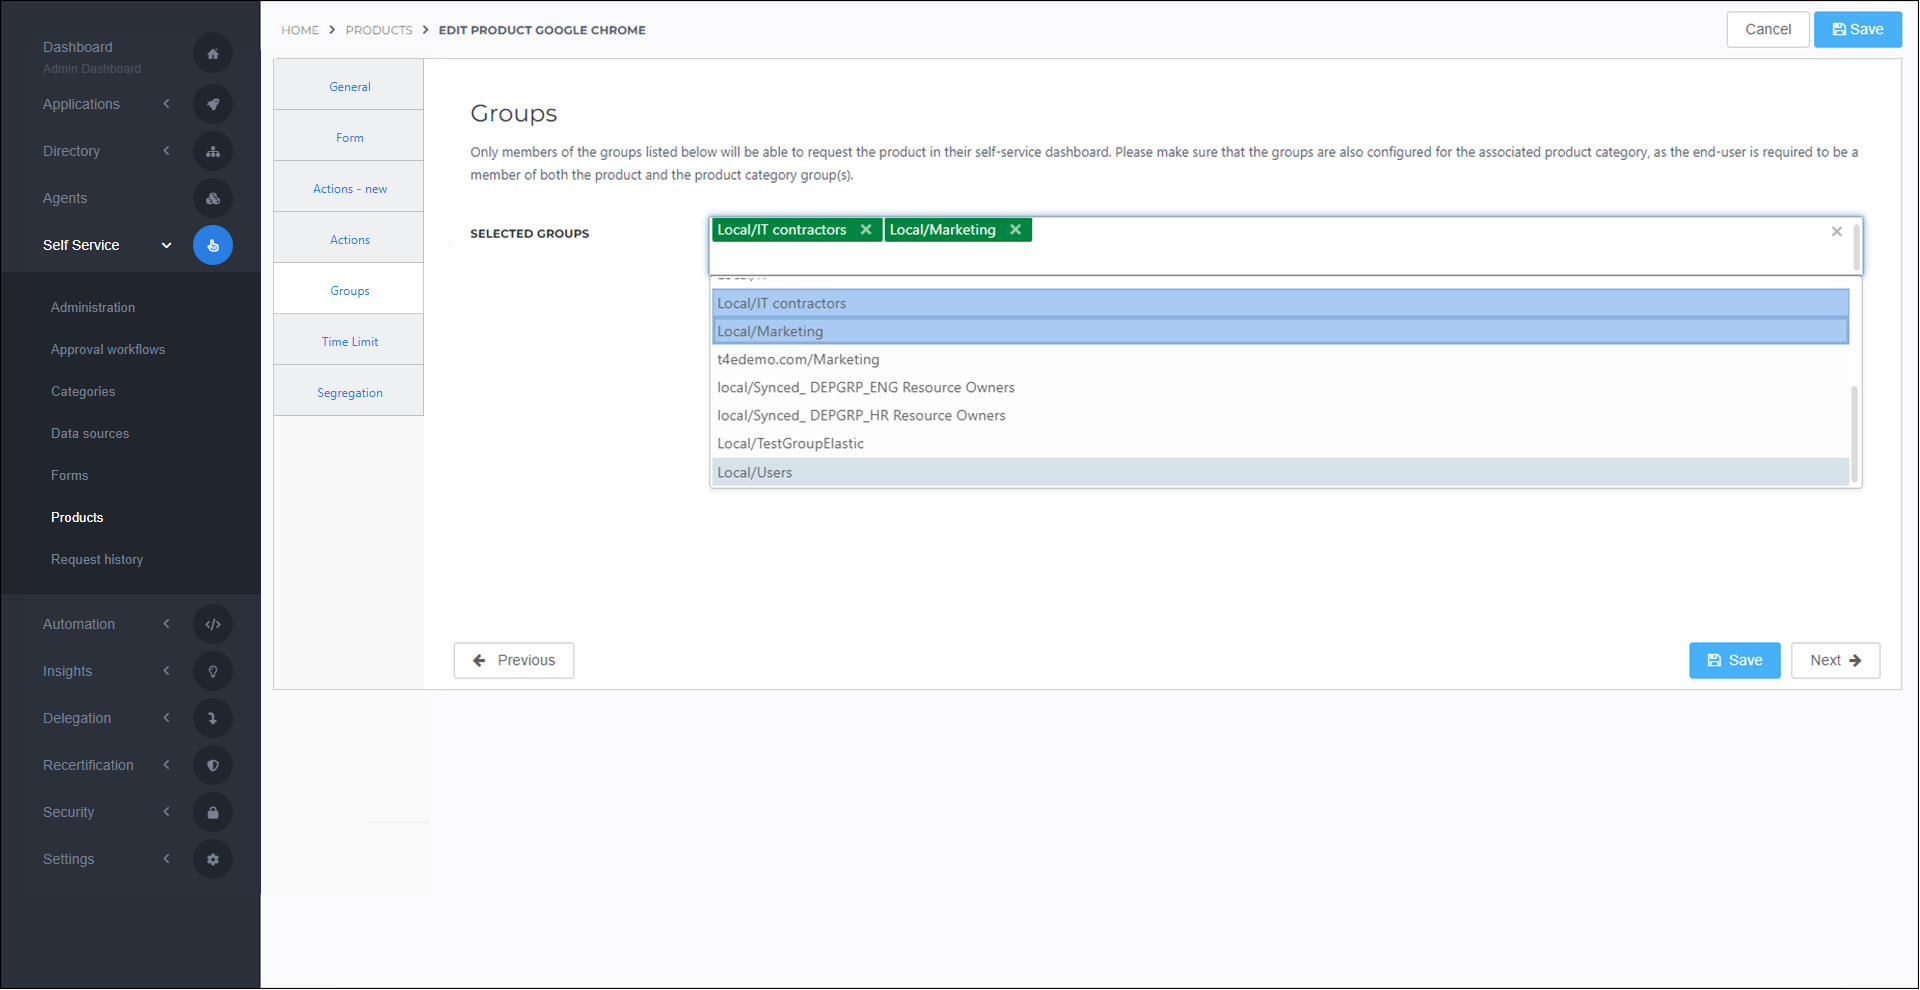Open the Automation code icon

213,623
